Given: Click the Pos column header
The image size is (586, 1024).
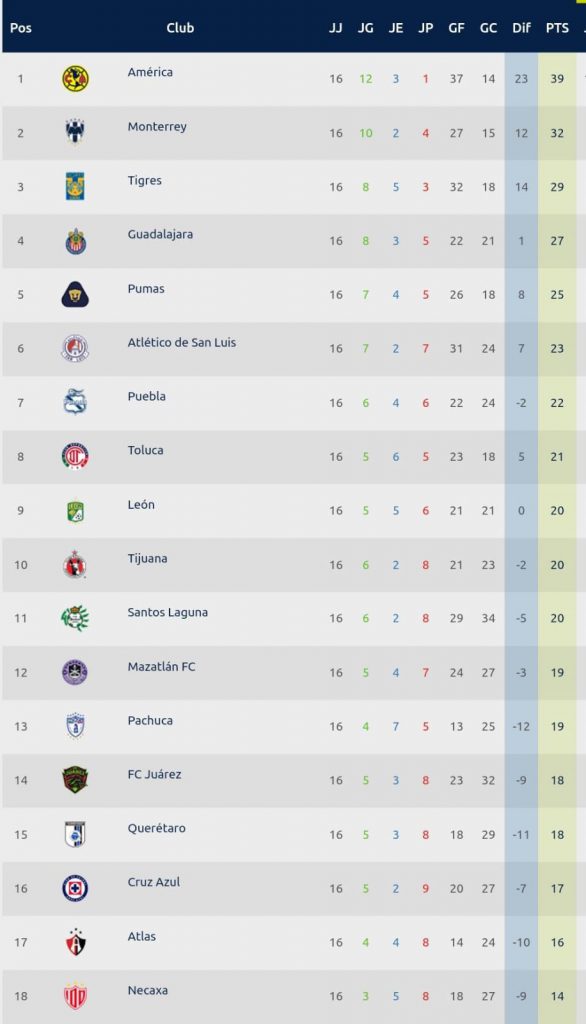Looking at the screenshot, I should tap(21, 28).
